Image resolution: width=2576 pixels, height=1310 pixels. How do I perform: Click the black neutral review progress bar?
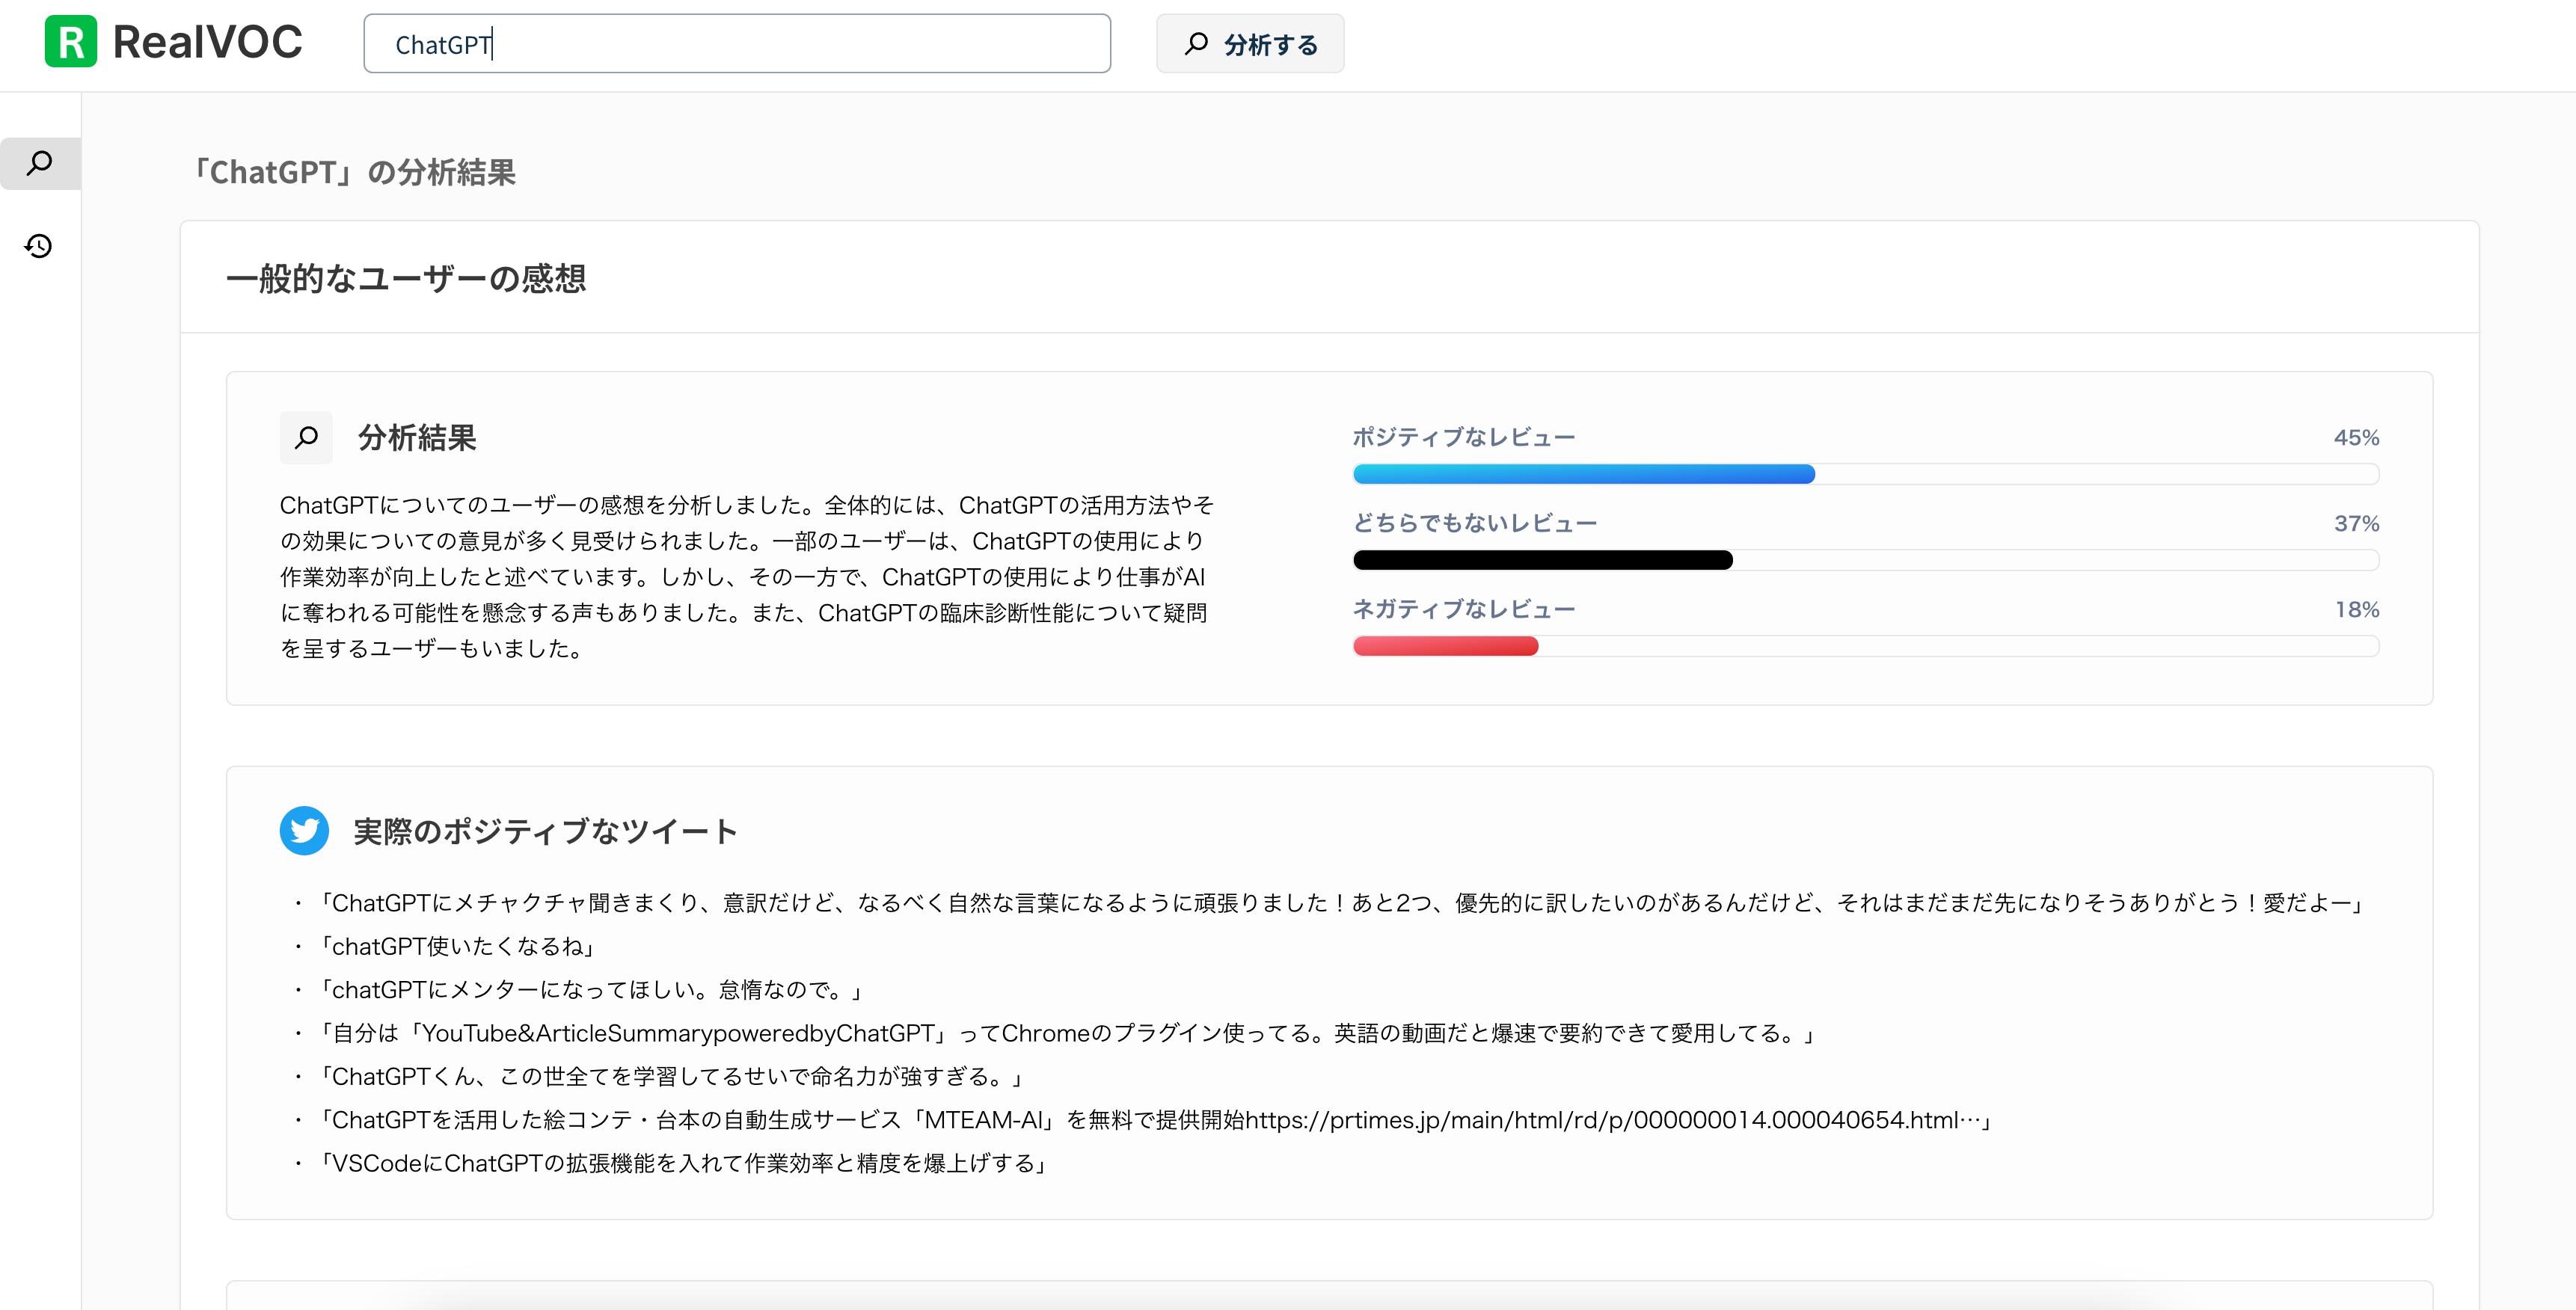click(x=1542, y=560)
